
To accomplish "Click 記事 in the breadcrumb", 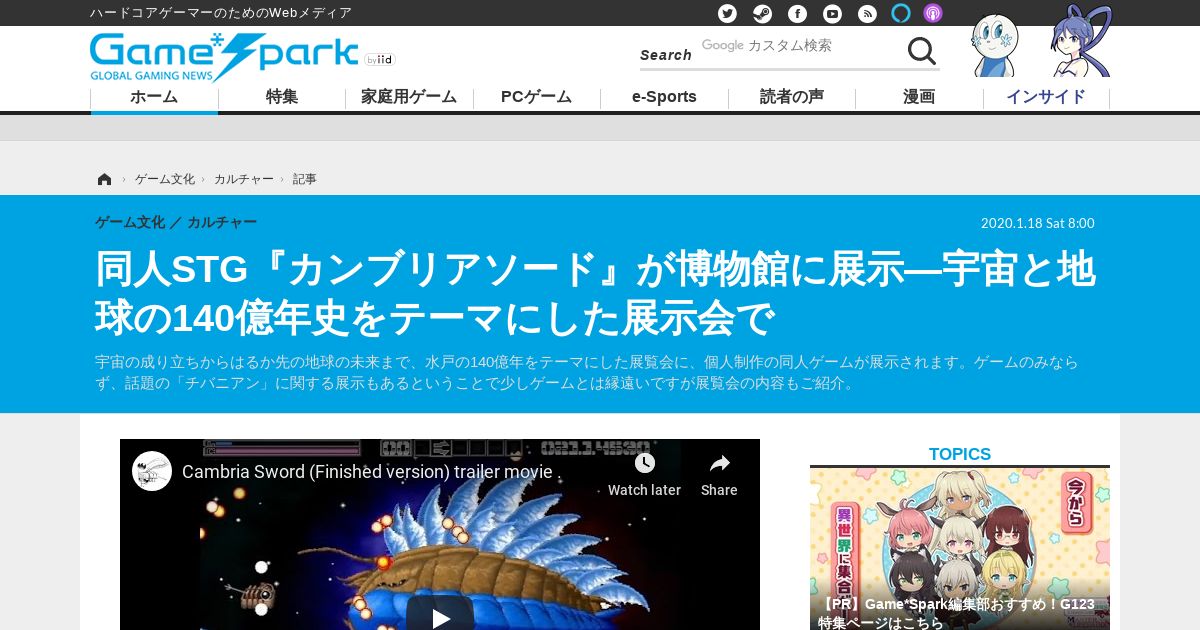I will pos(305,179).
